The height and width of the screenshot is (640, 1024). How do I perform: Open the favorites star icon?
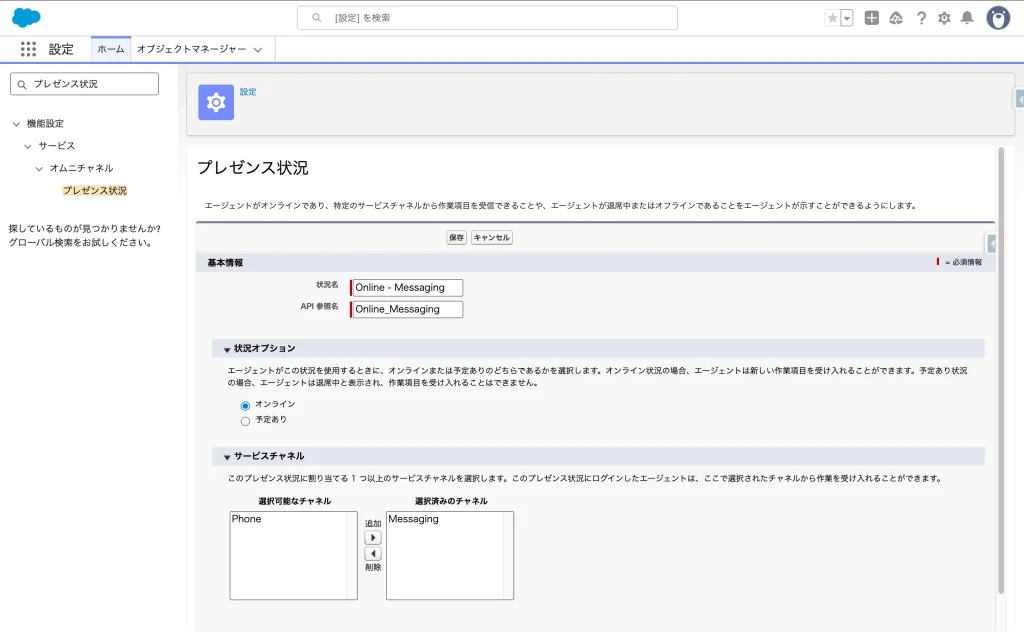pos(832,18)
